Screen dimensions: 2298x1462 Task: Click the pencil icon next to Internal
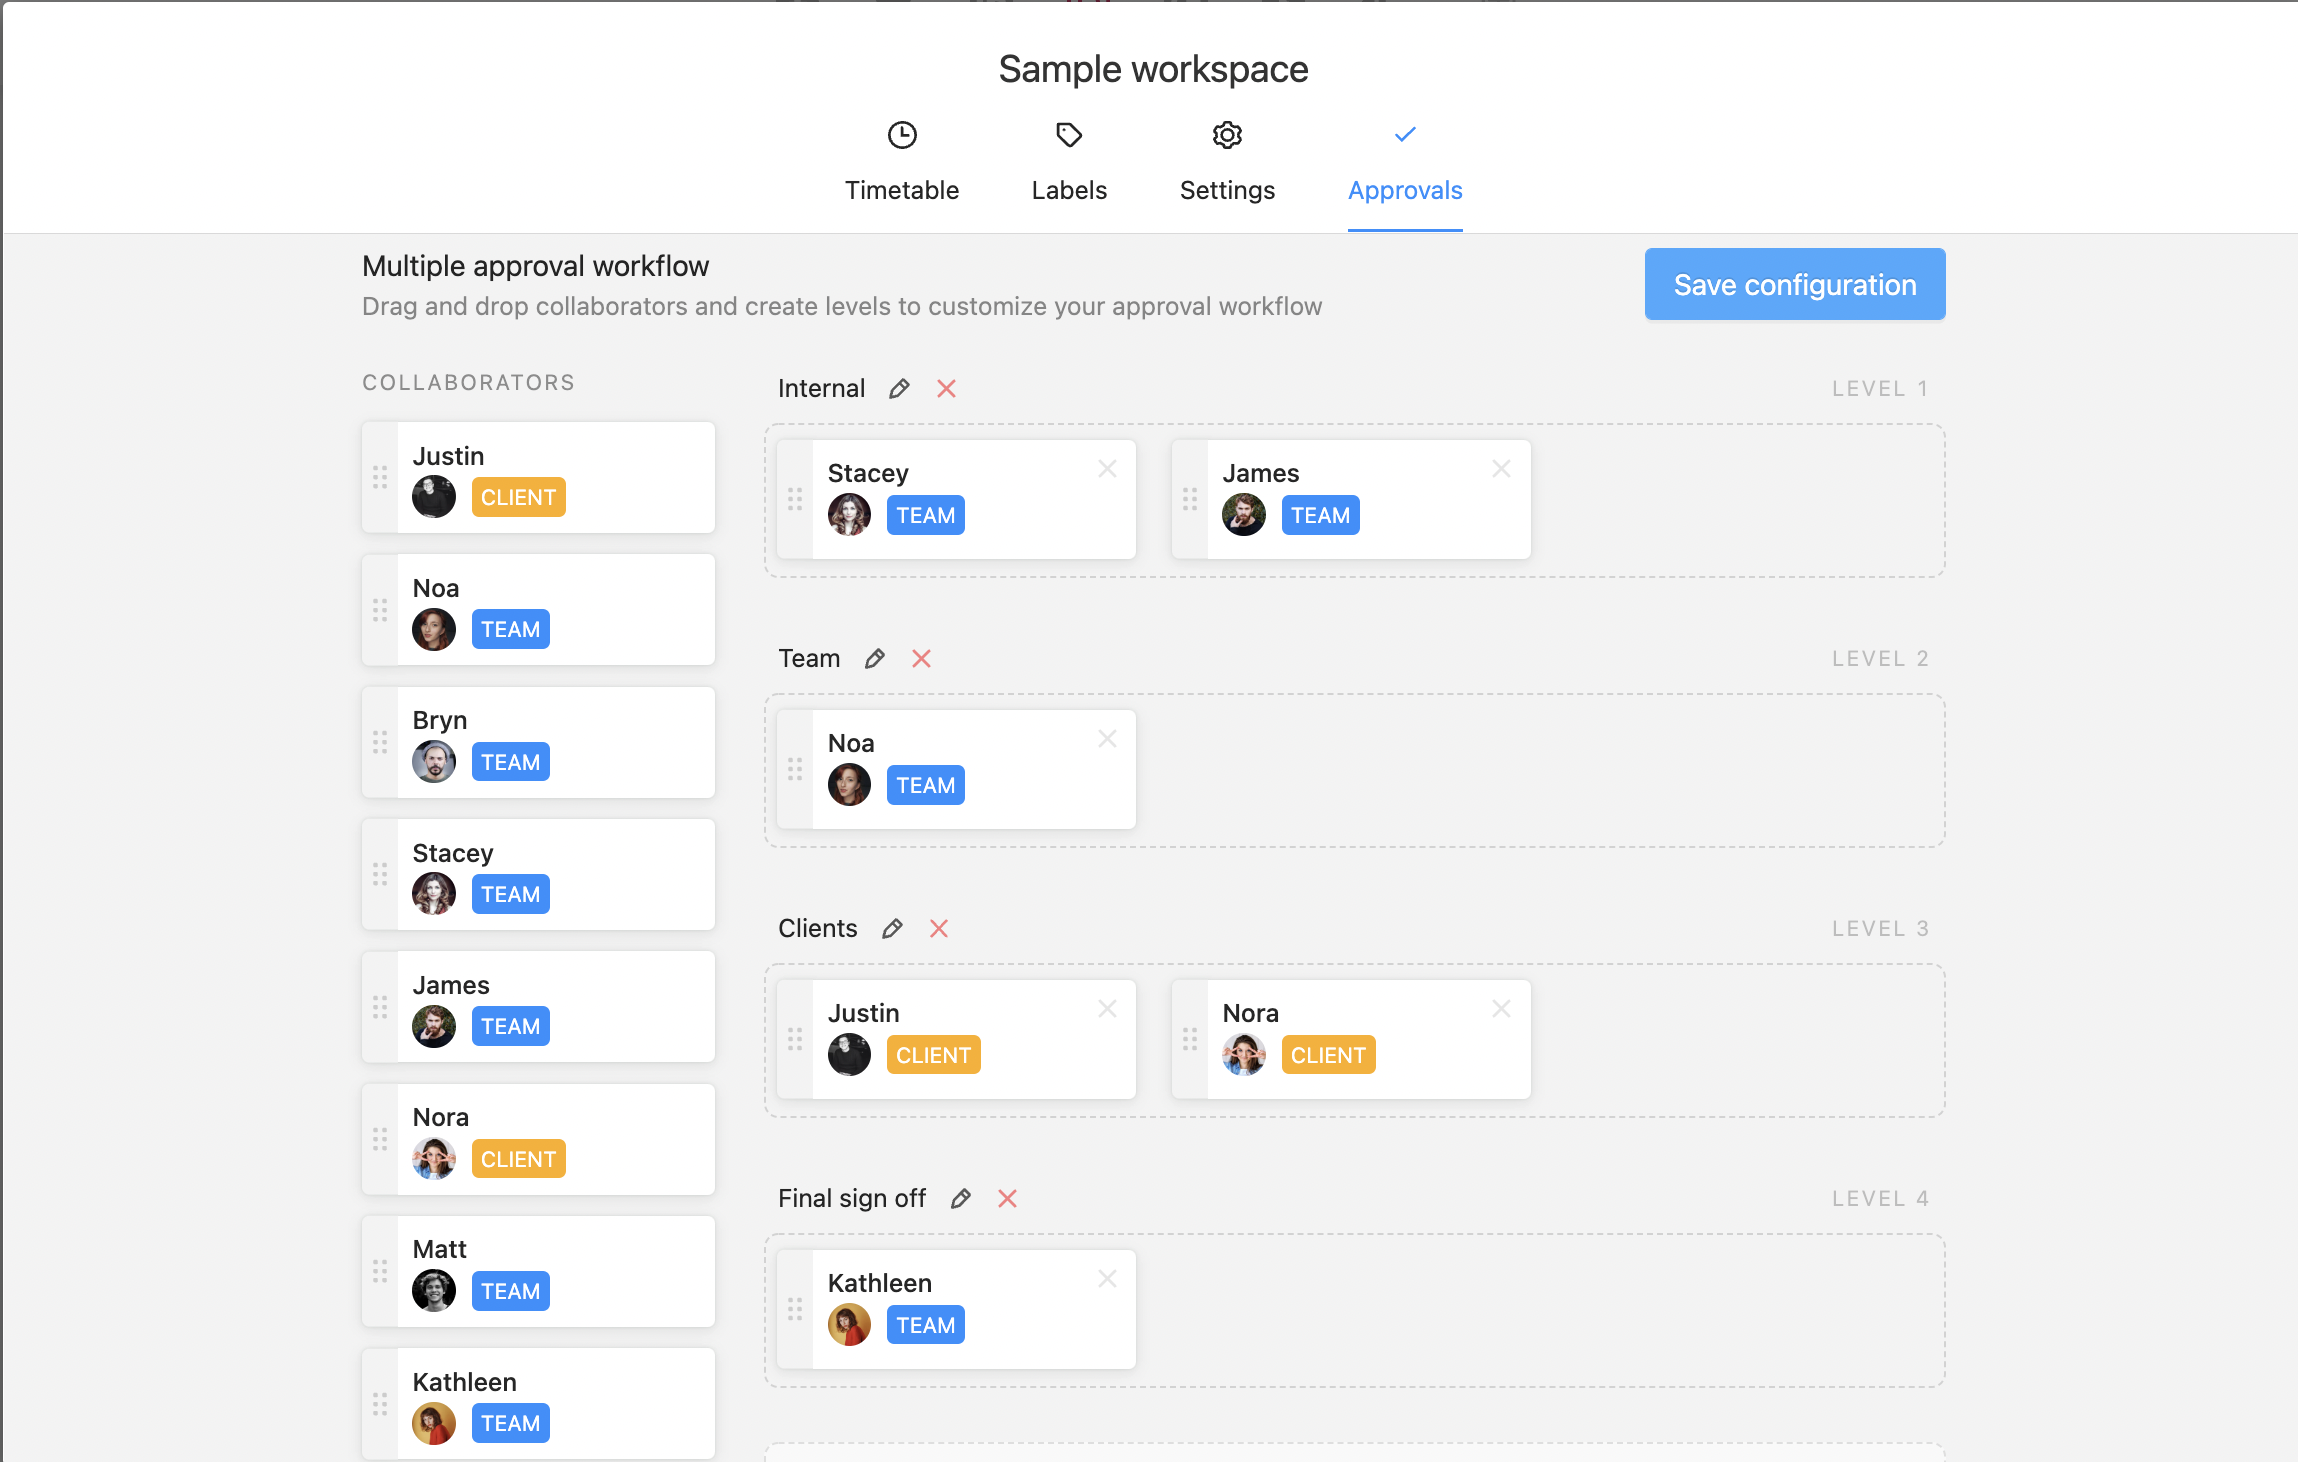click(x=899, y=389)
